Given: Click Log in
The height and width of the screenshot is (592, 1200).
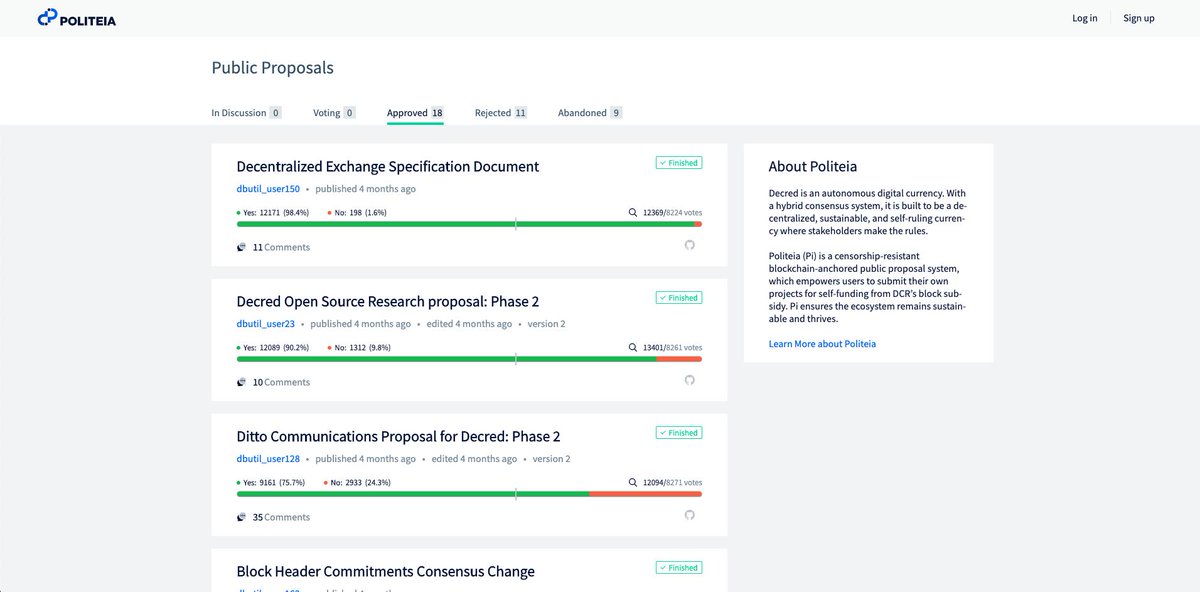Looking at the screenshot, I should (1085, 18).
